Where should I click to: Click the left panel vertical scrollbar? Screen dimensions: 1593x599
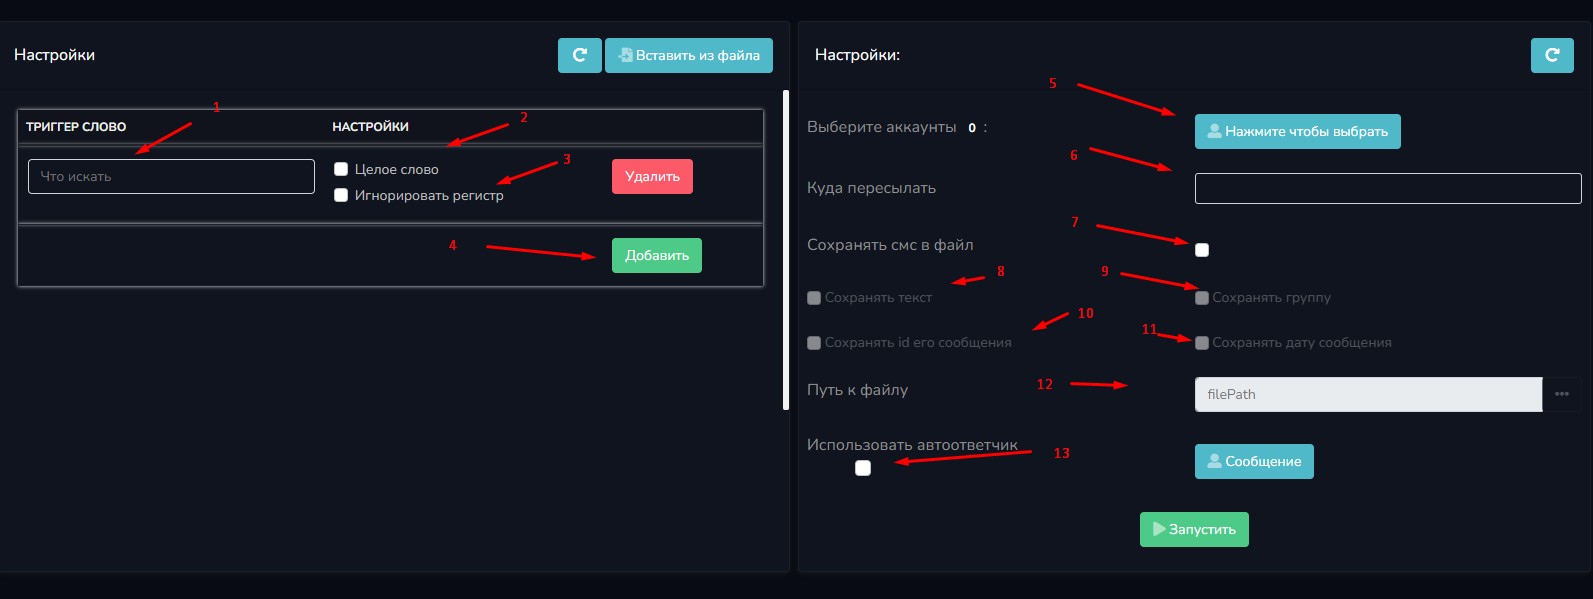pos(786,250)
